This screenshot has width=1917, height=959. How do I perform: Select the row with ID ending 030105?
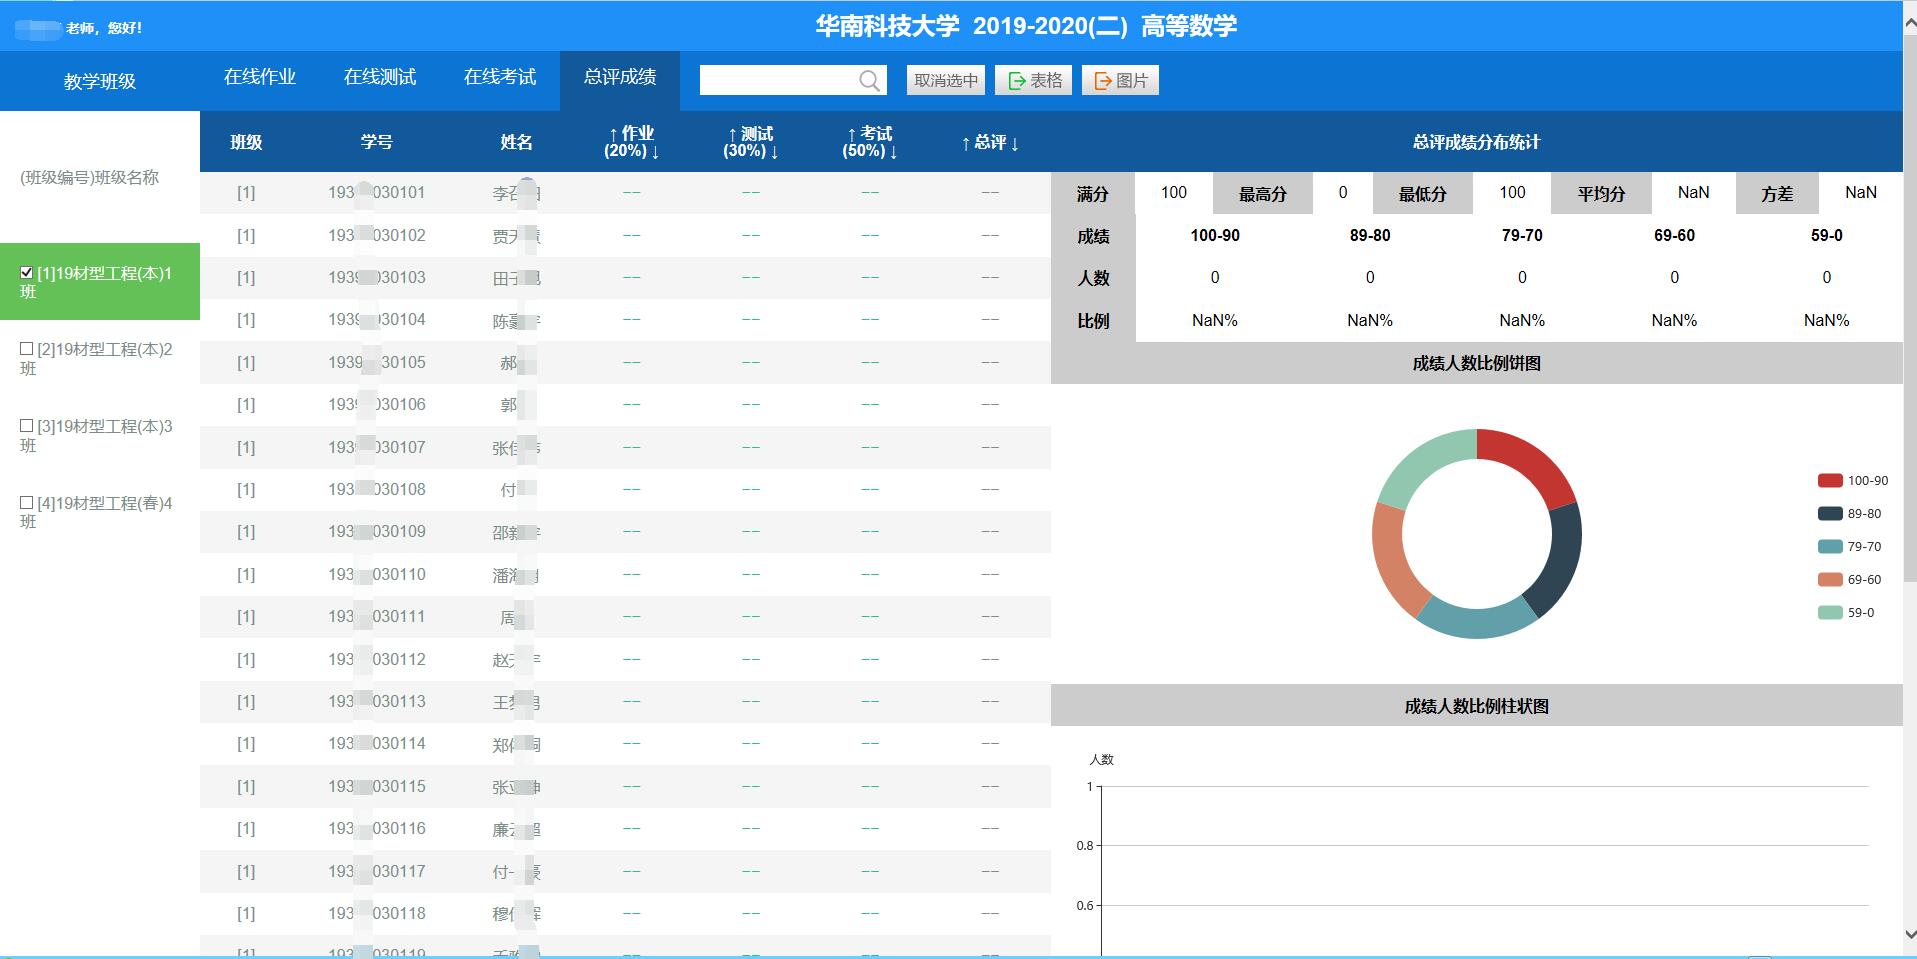pos(625,362)
